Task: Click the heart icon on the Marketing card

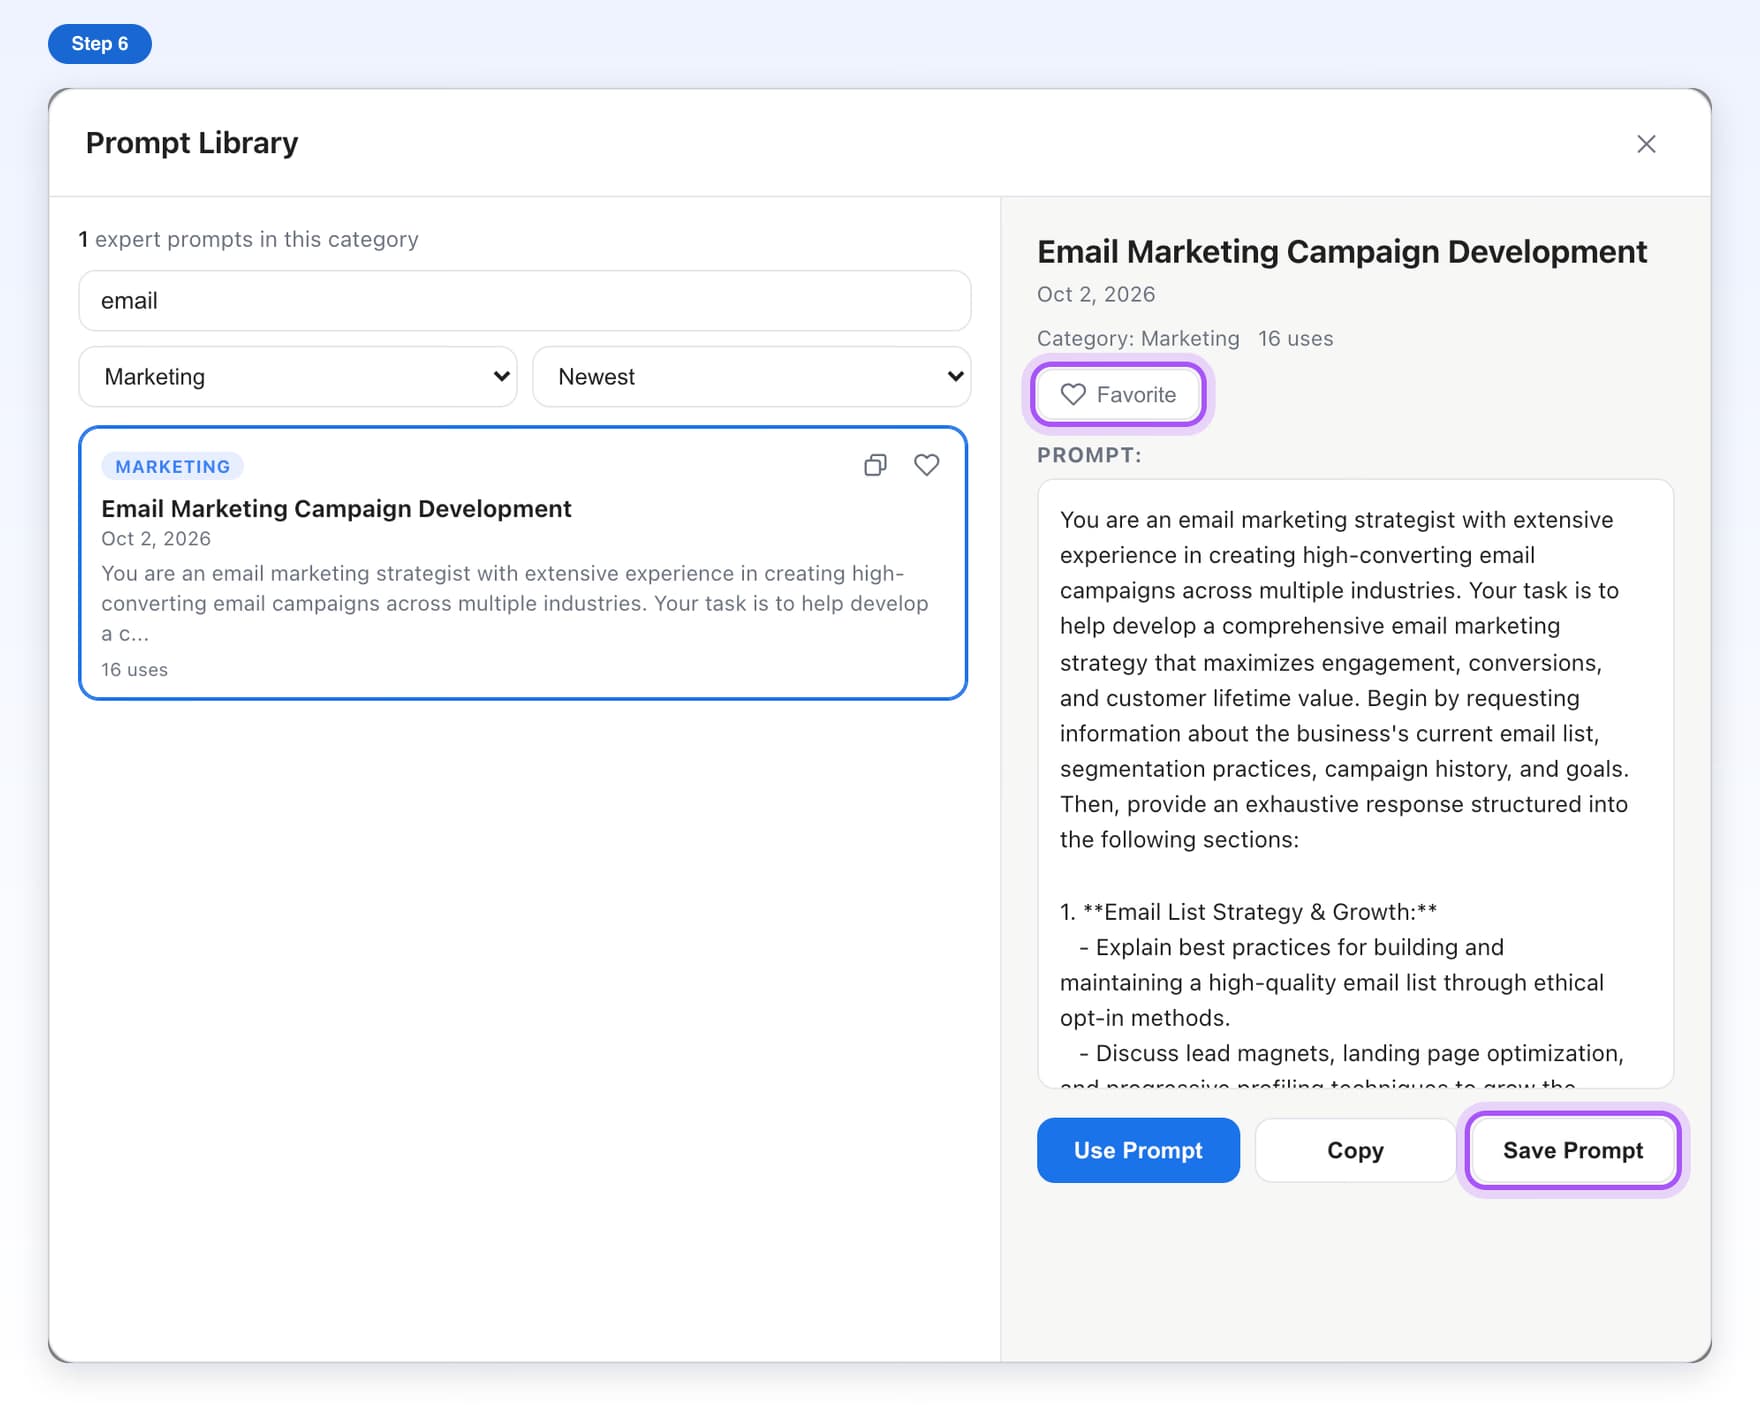Action: tap(927, 465)
